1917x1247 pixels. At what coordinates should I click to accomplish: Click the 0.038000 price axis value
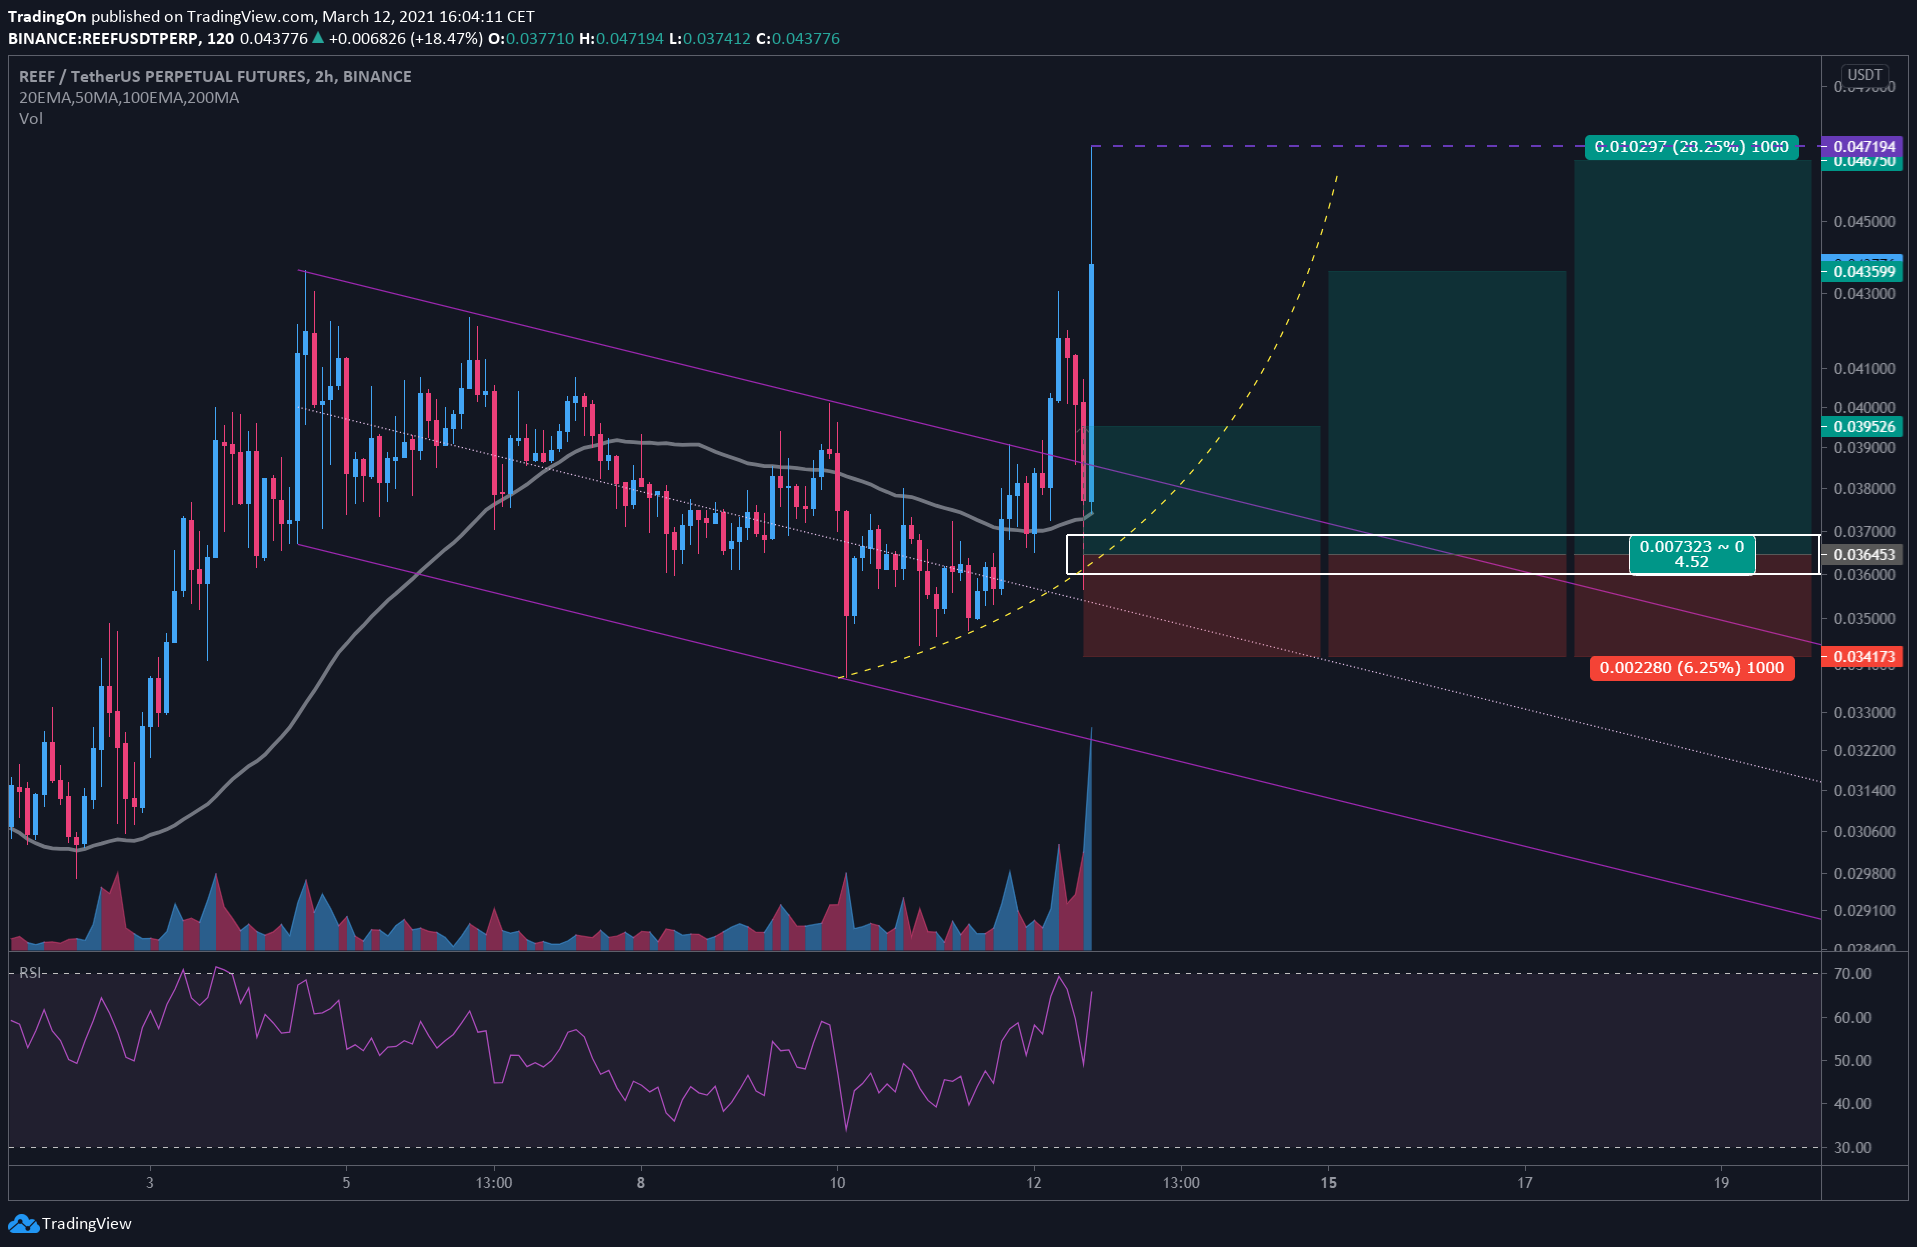click(1864, 488)
